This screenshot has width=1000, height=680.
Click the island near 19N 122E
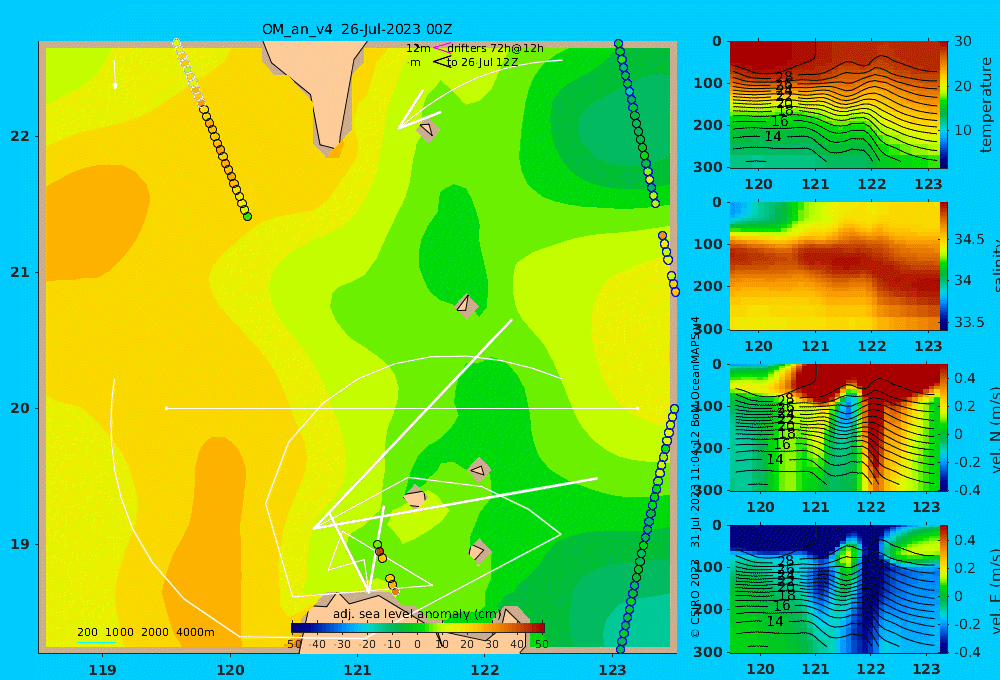[478, 552]
